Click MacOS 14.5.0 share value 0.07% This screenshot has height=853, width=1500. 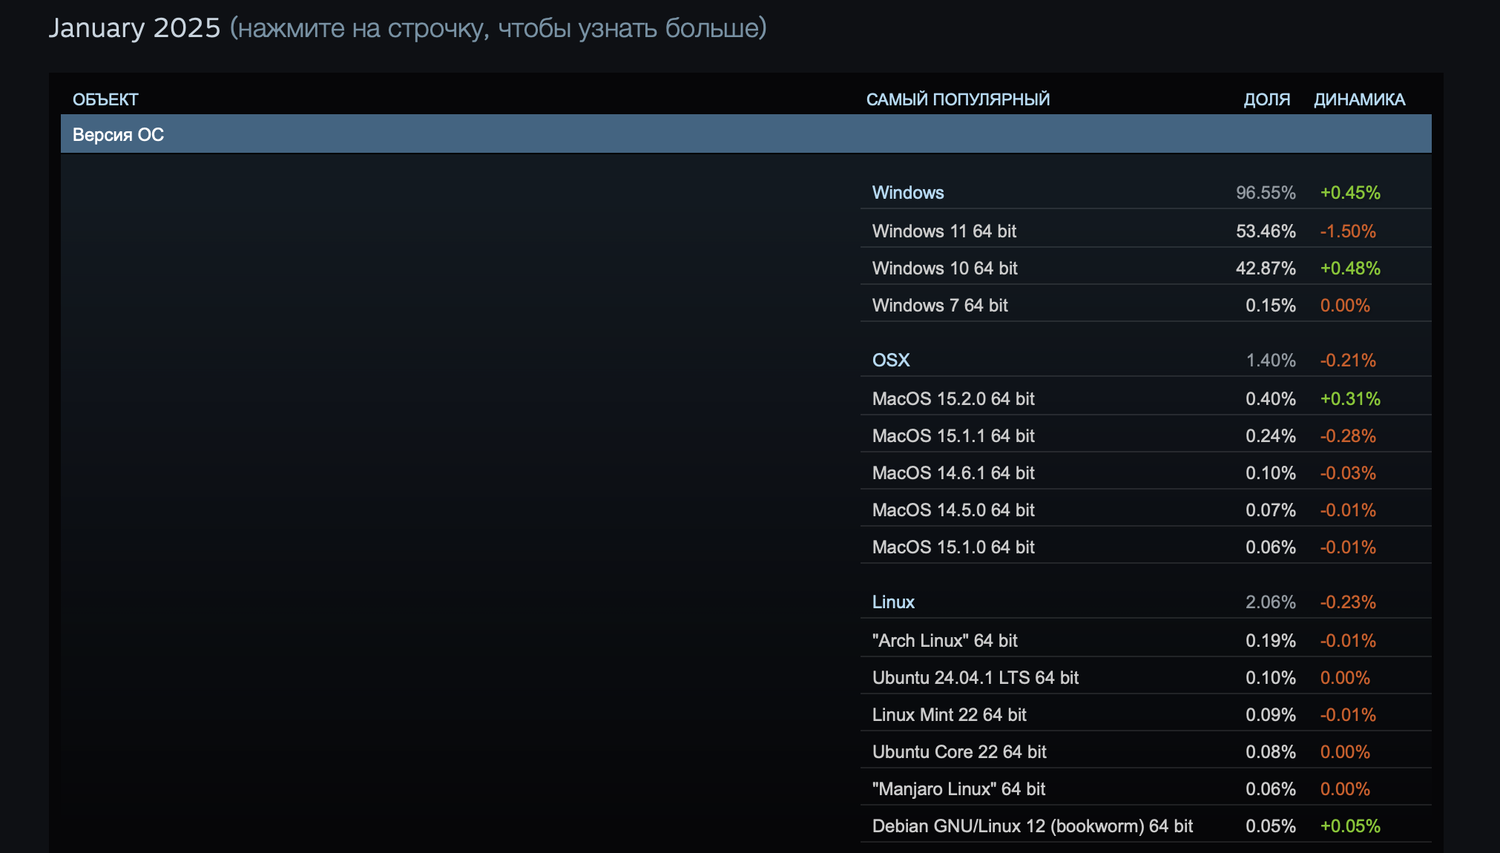coord(1271,509)
